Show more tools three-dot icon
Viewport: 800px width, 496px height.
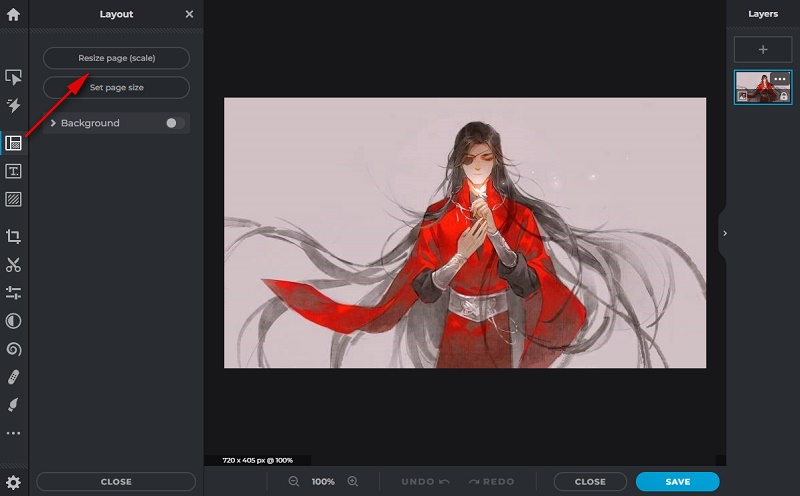13,433
